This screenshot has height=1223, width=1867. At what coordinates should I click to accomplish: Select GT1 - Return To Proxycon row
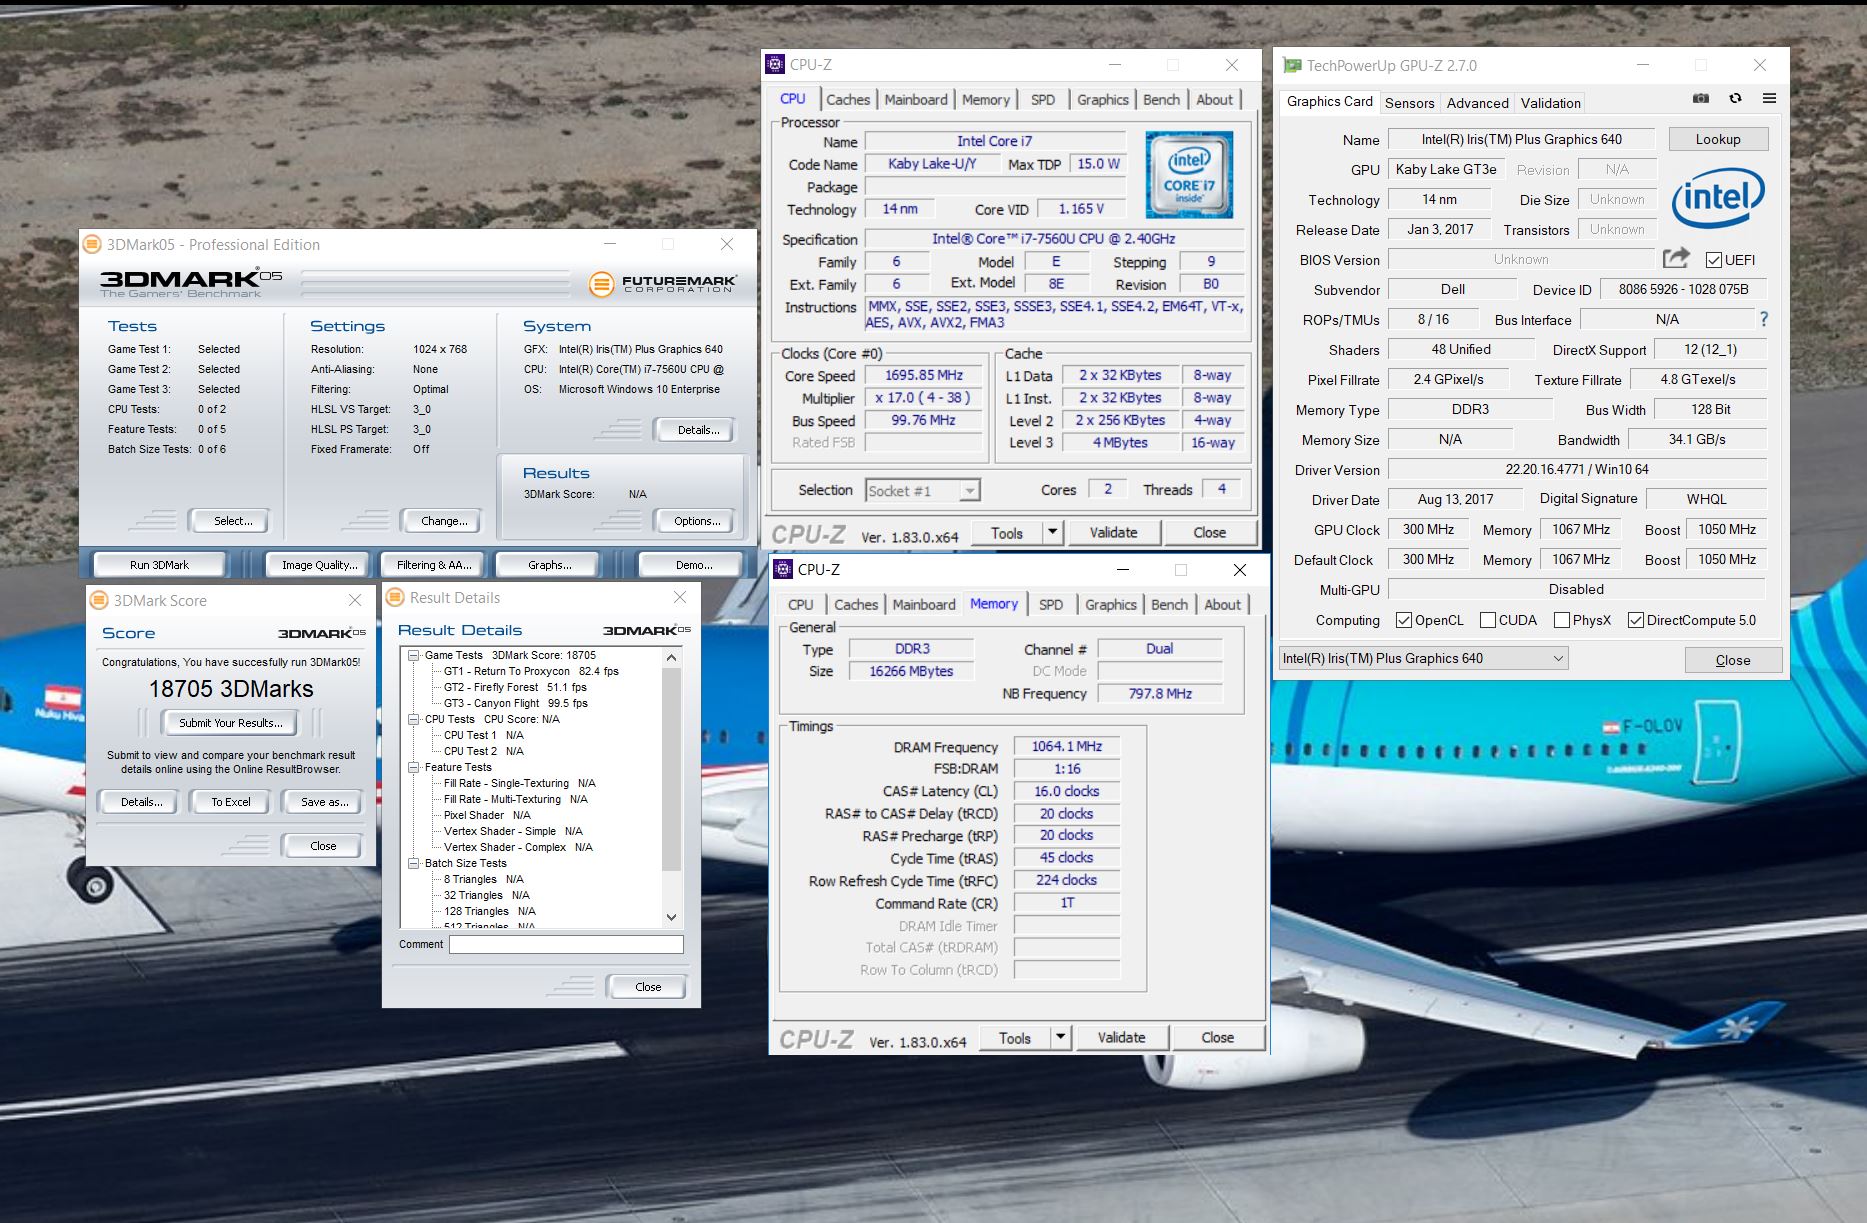(x=531, y=671)
